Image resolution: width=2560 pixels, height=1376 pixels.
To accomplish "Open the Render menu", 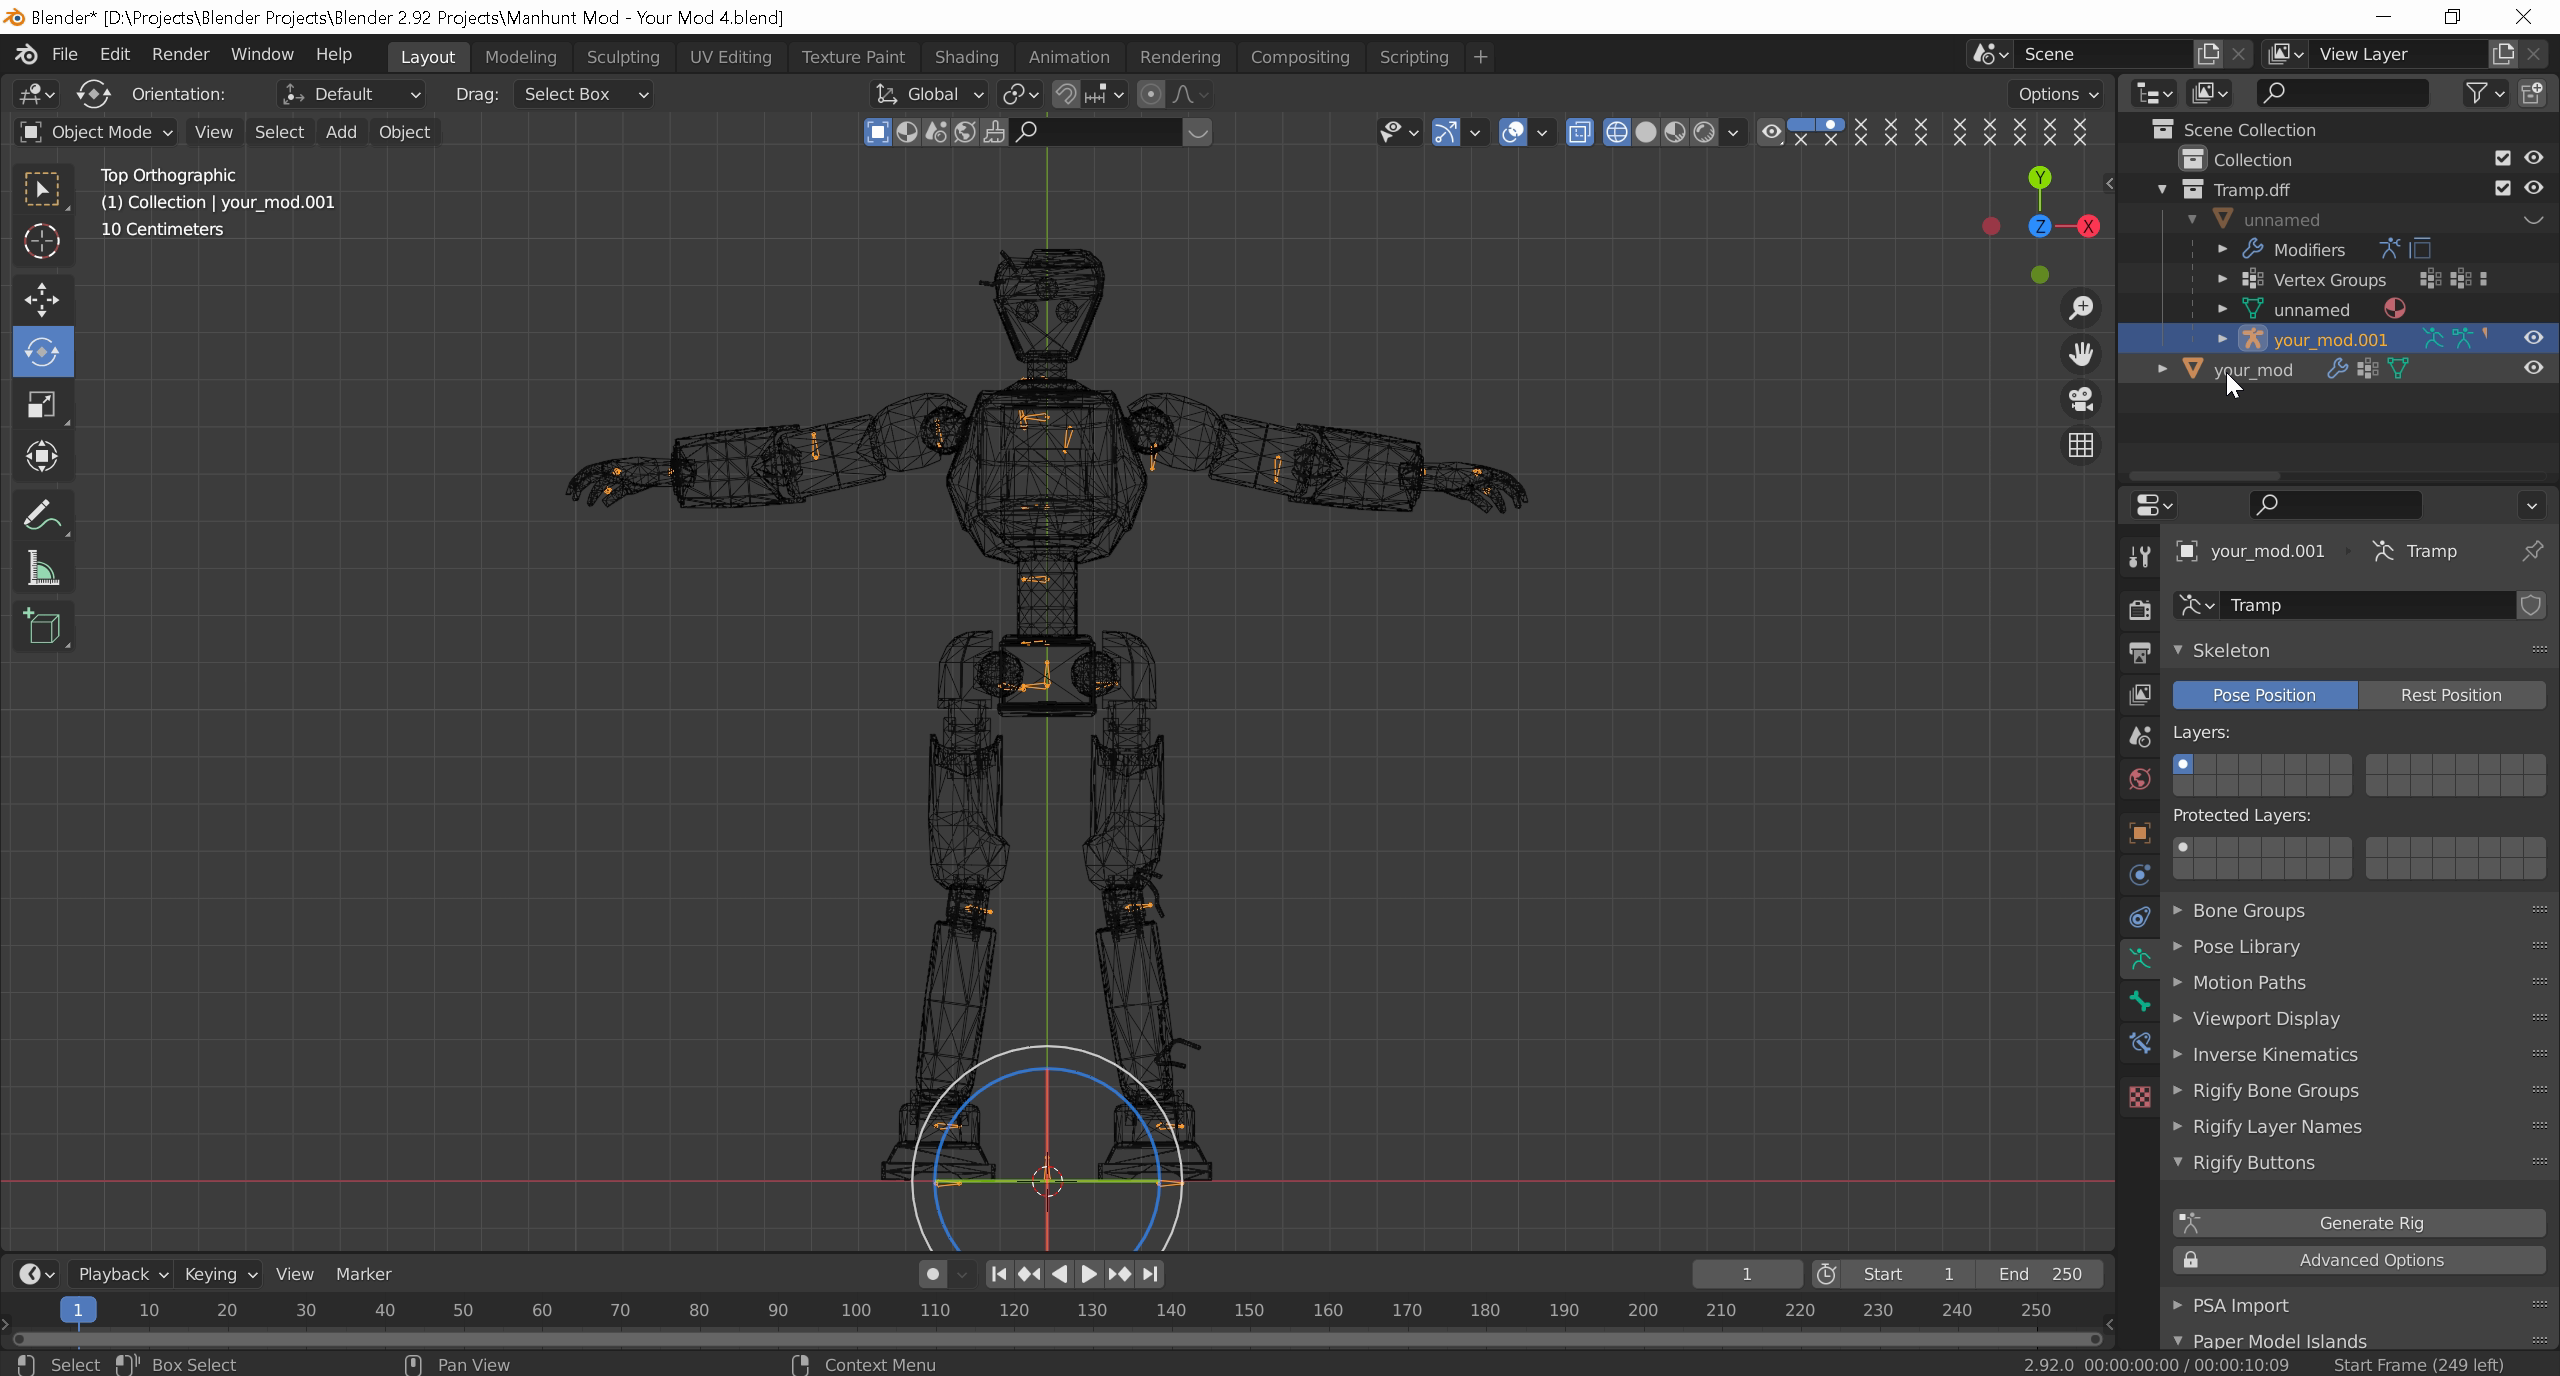I will 180,54.
